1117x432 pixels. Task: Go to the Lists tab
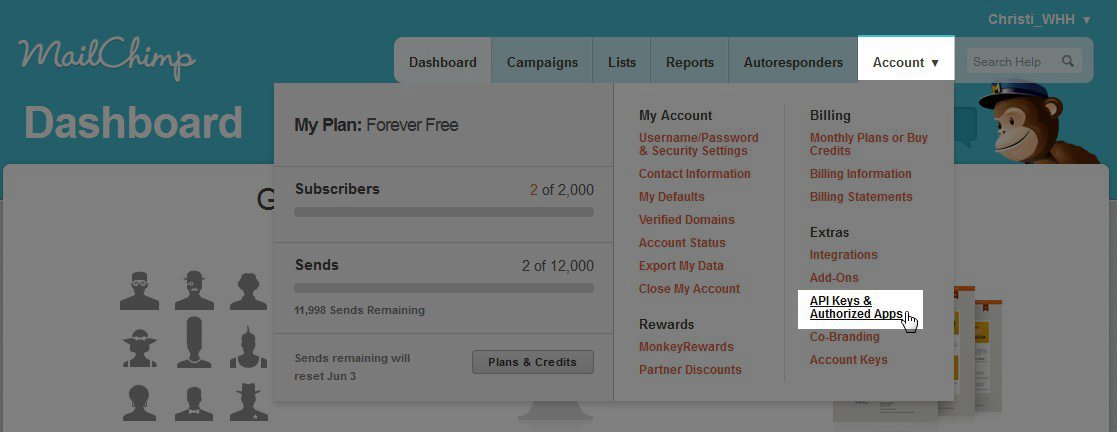(x=621, y=62)
